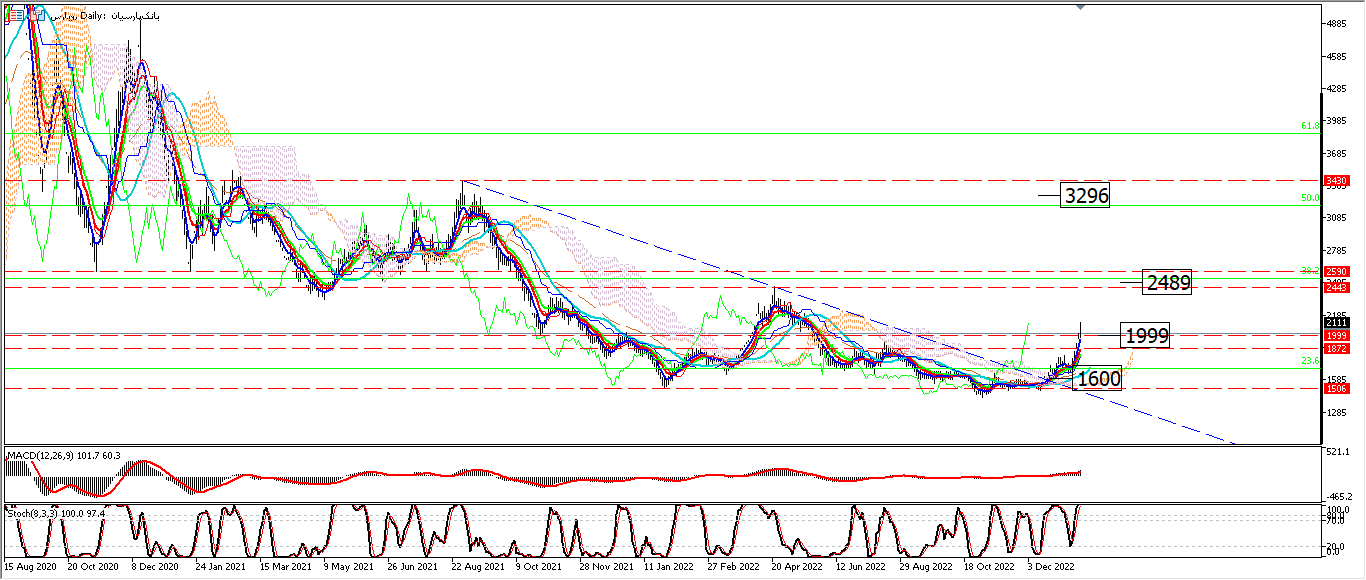Select the 3296 price text label

tap(1085, 196)
